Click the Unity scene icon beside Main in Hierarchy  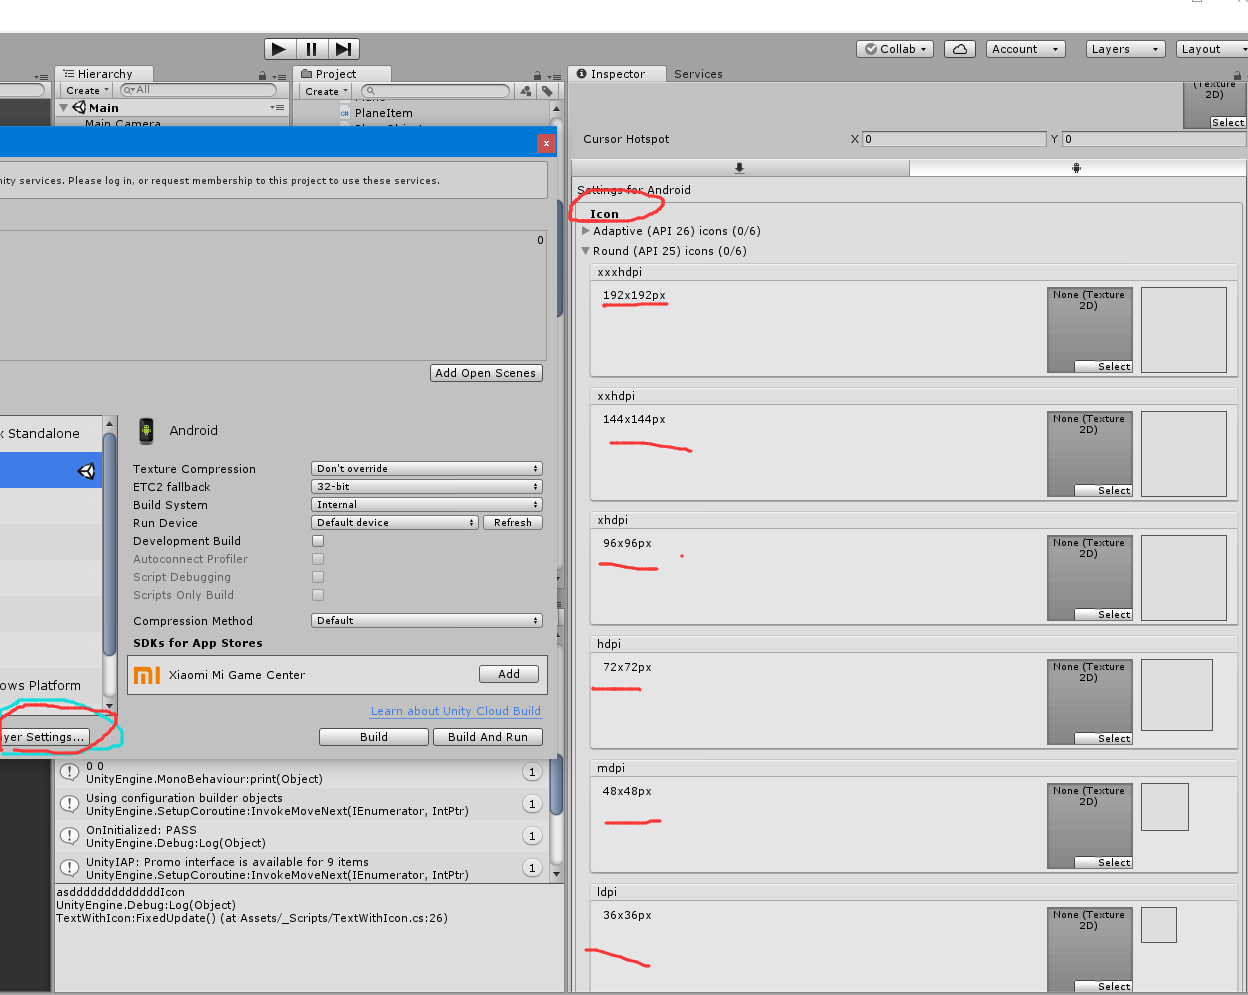[78, 107]
